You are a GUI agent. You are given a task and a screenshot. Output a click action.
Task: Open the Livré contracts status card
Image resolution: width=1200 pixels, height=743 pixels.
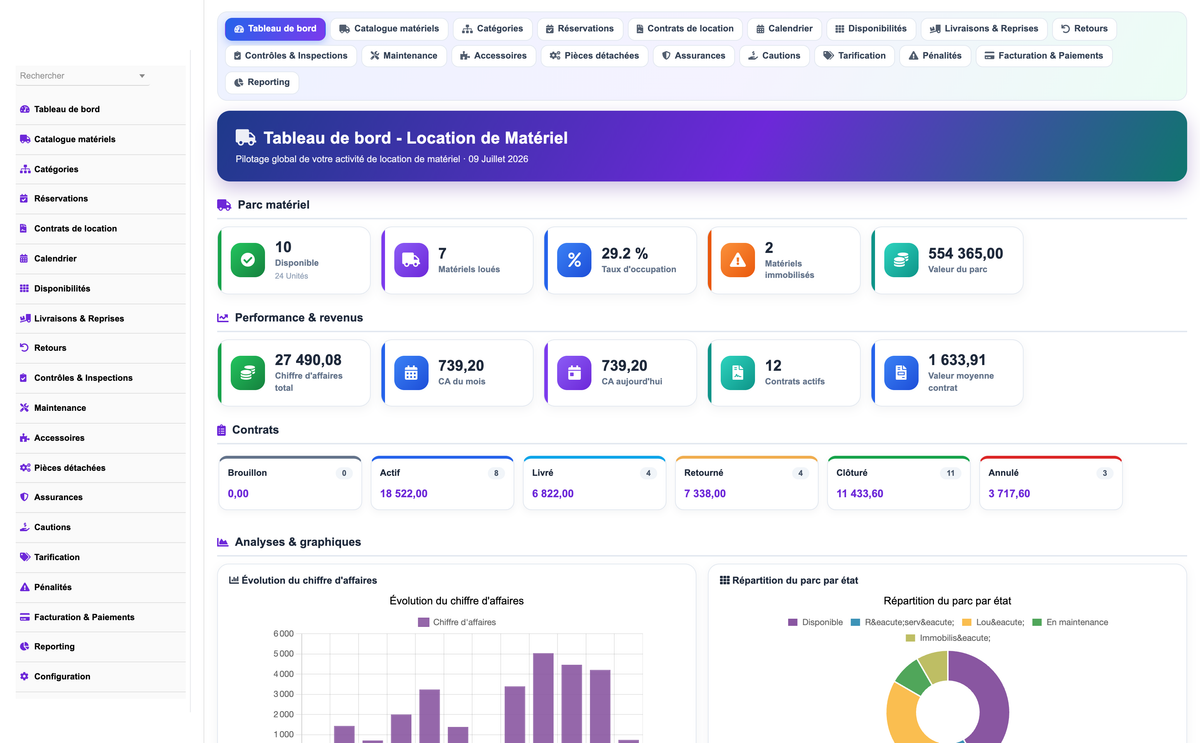[594, 483]
